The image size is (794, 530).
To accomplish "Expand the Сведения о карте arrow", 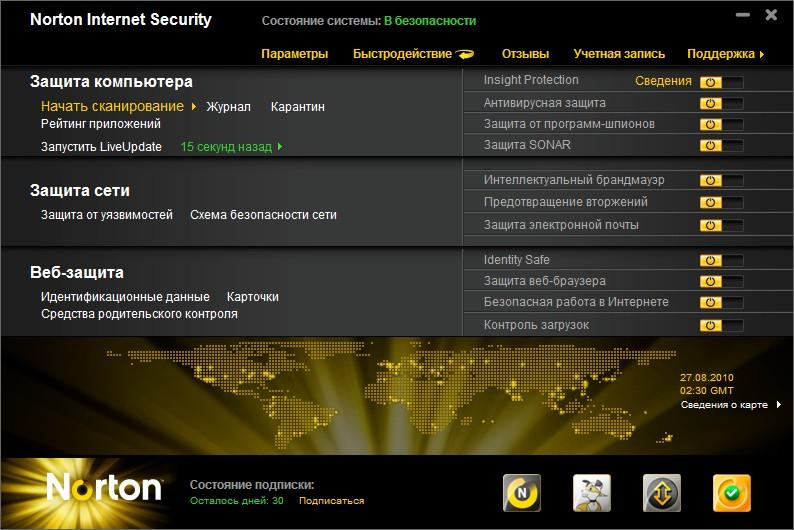I will [x=778, y=404].
